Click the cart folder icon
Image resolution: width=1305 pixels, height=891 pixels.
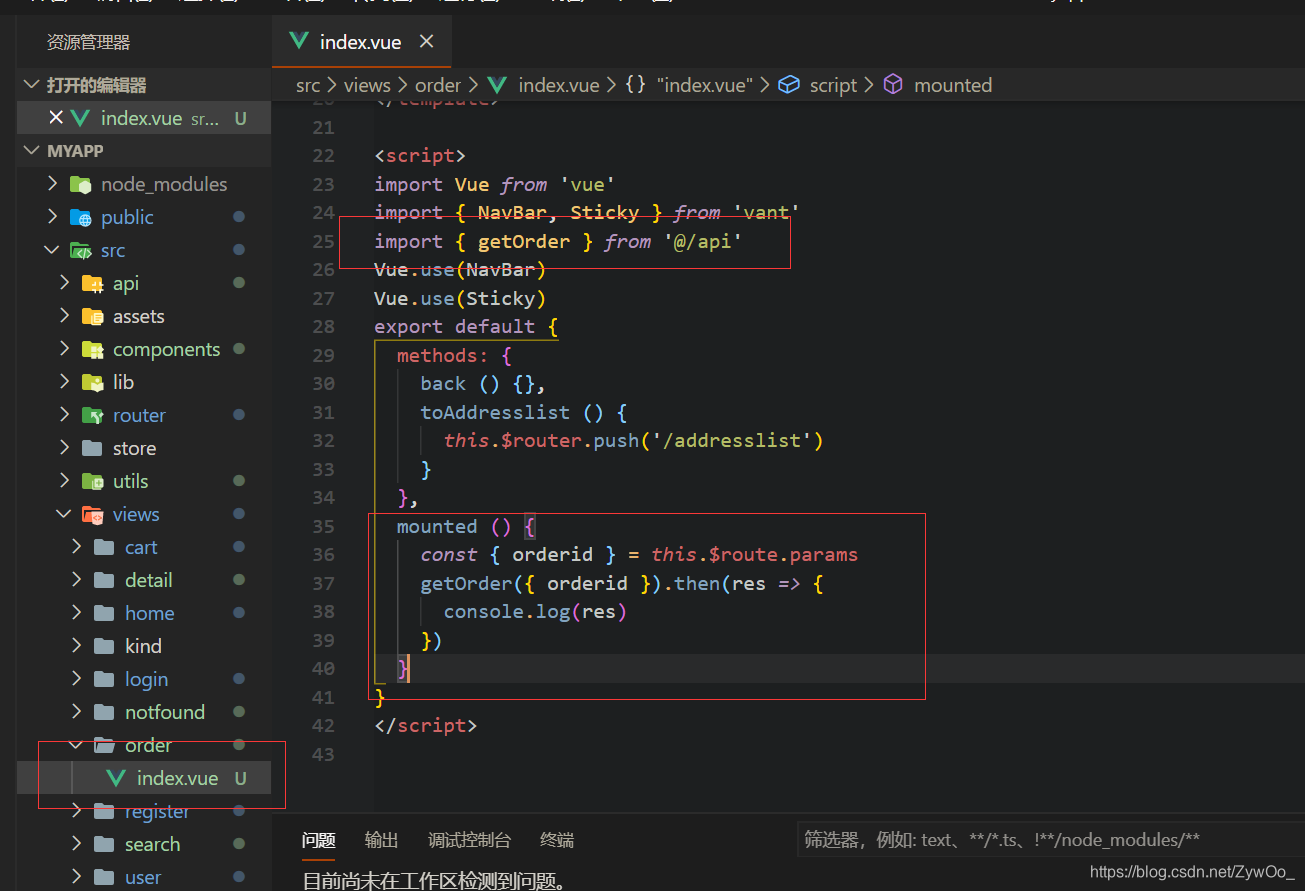pos(105,547)
